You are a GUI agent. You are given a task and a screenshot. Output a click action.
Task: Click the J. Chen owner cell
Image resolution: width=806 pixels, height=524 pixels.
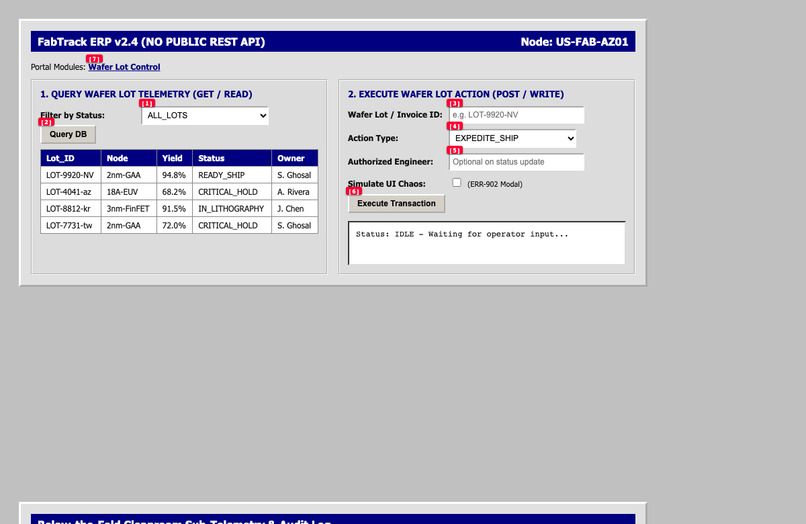(295, 208)
